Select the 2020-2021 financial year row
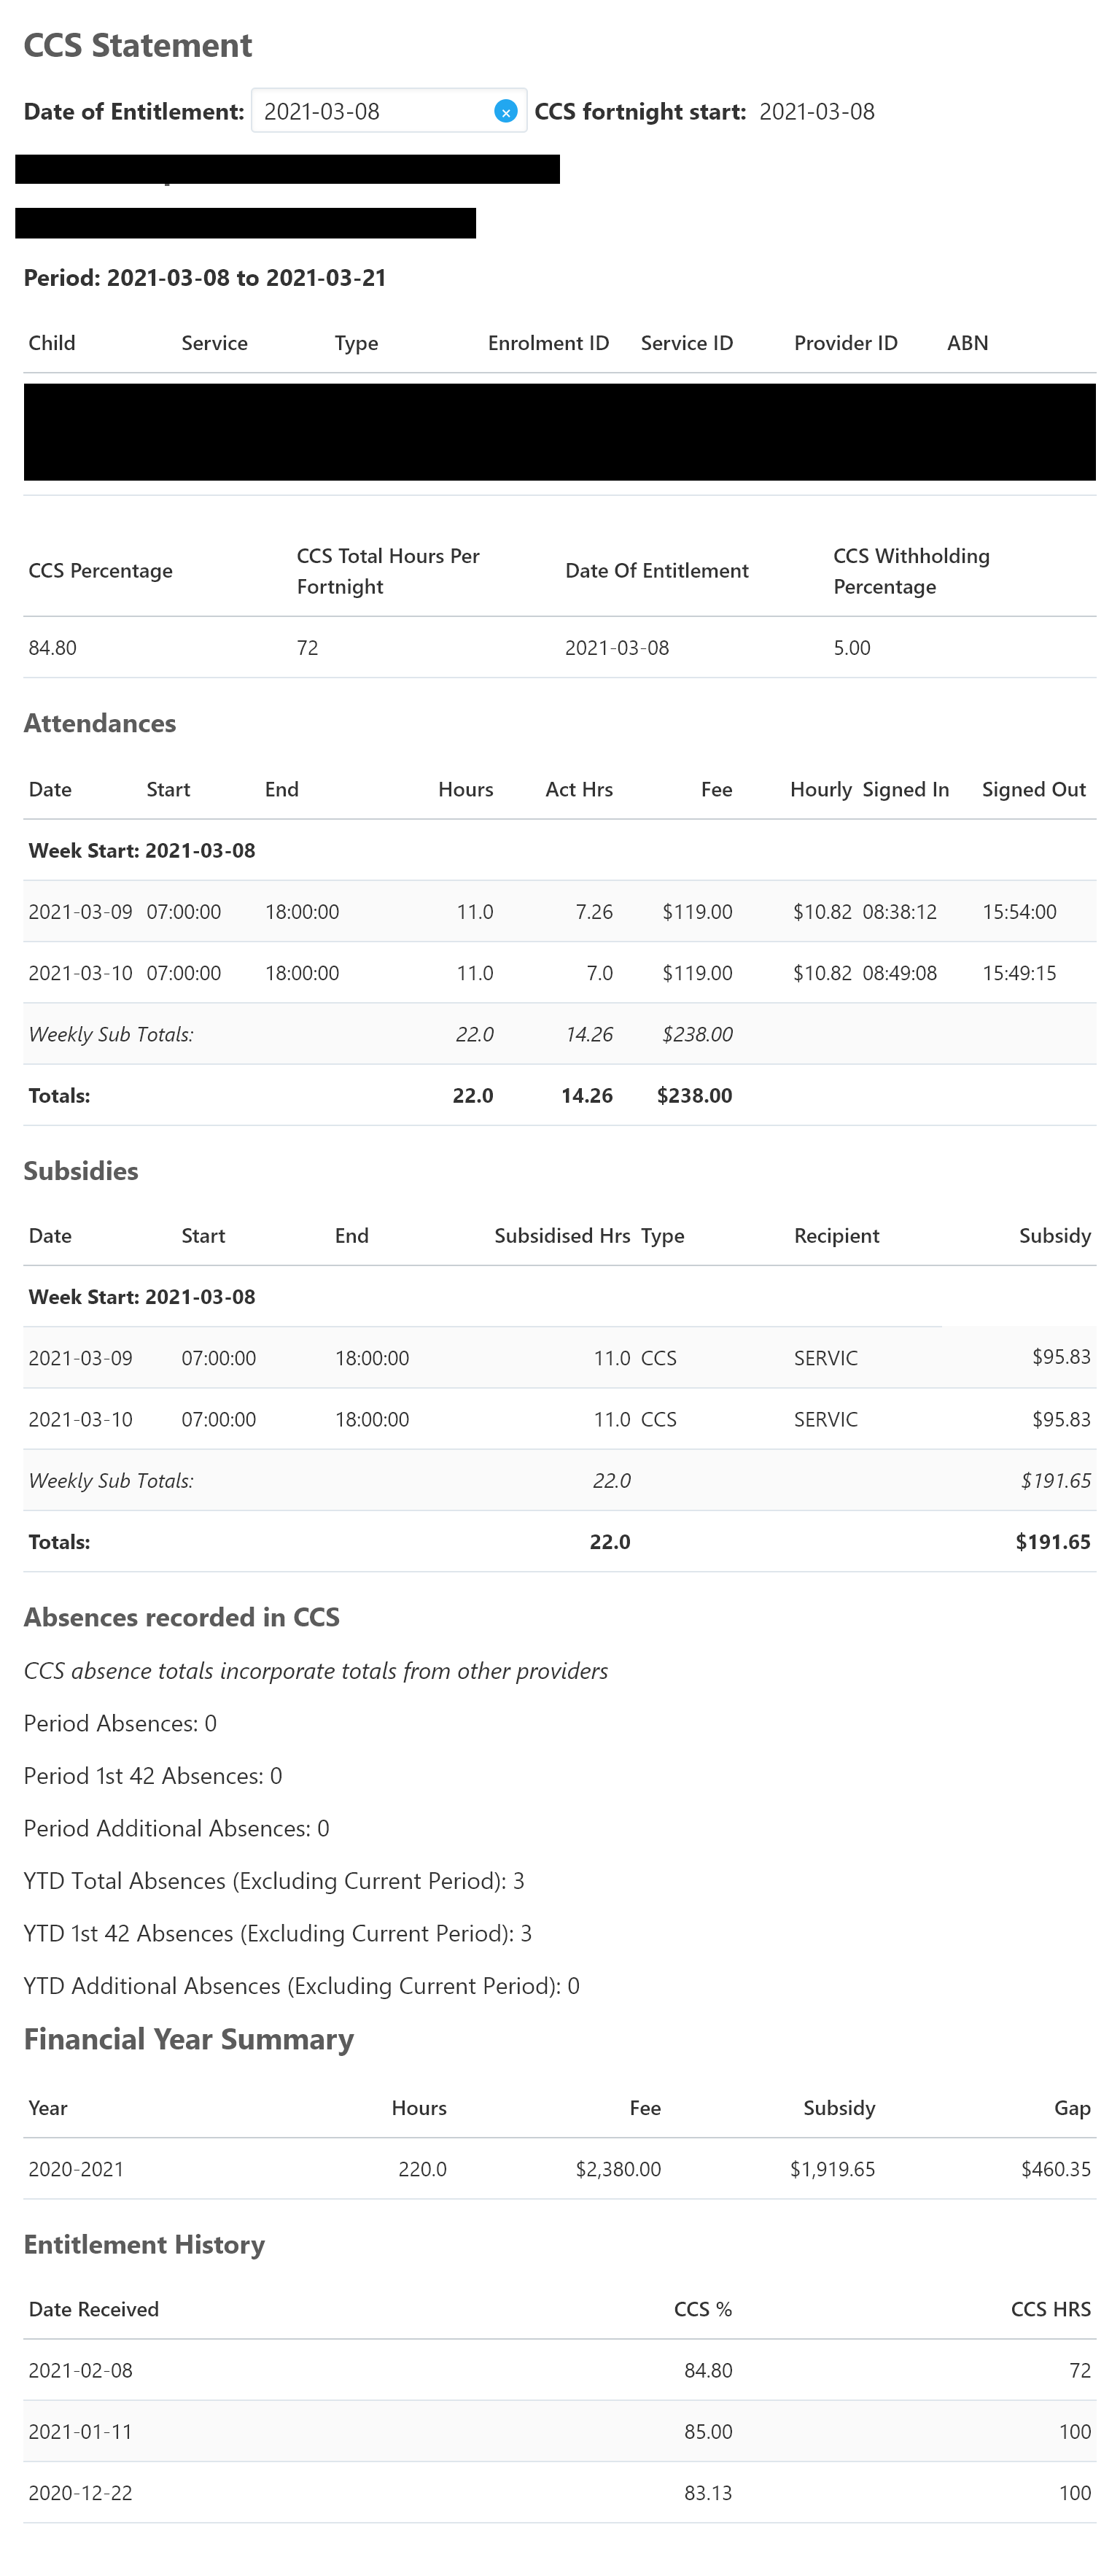Screen dimensions: 1120x2576 560,2169
